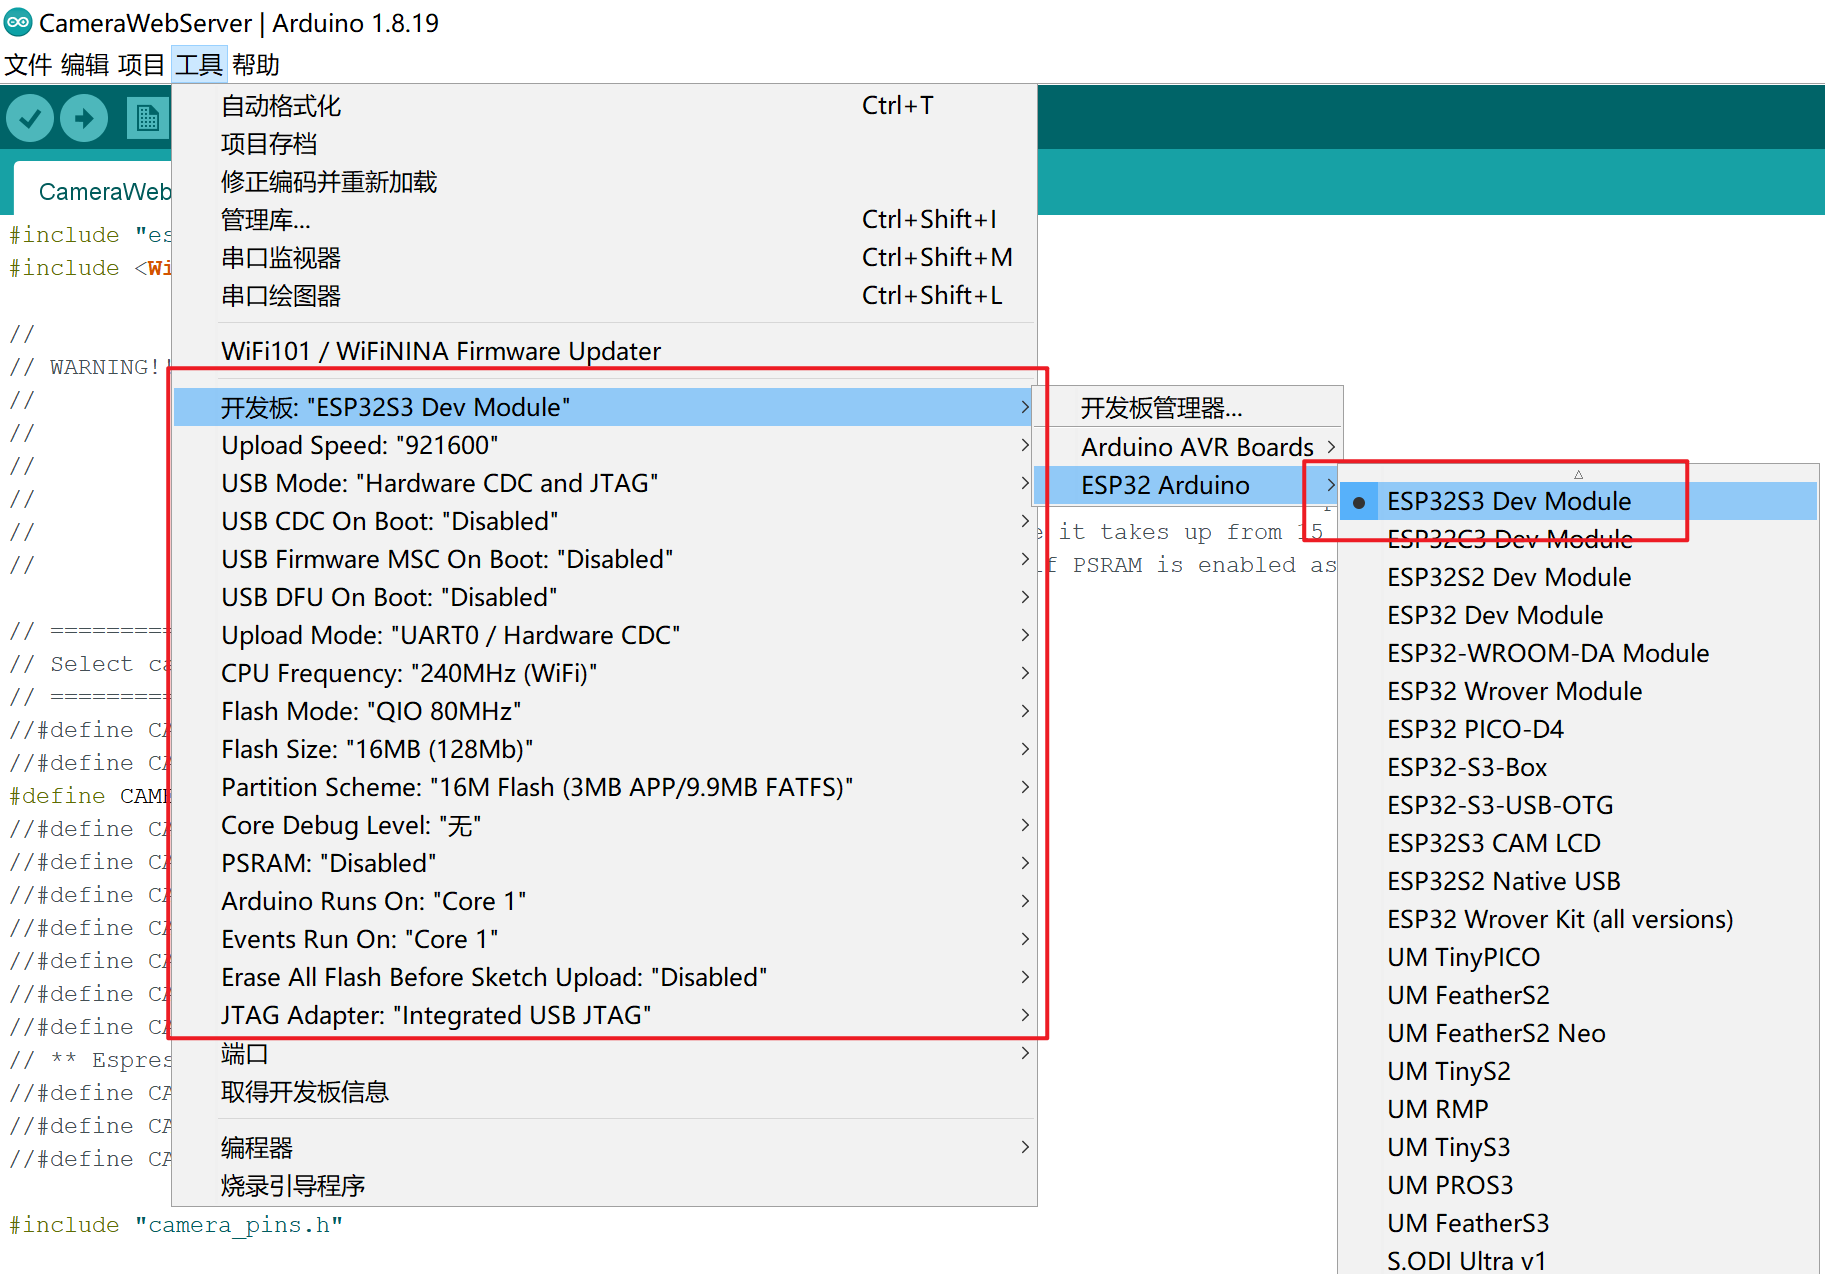Select ESP32 Dev Module board
1825x1274 pixels.
point(1578,615)
